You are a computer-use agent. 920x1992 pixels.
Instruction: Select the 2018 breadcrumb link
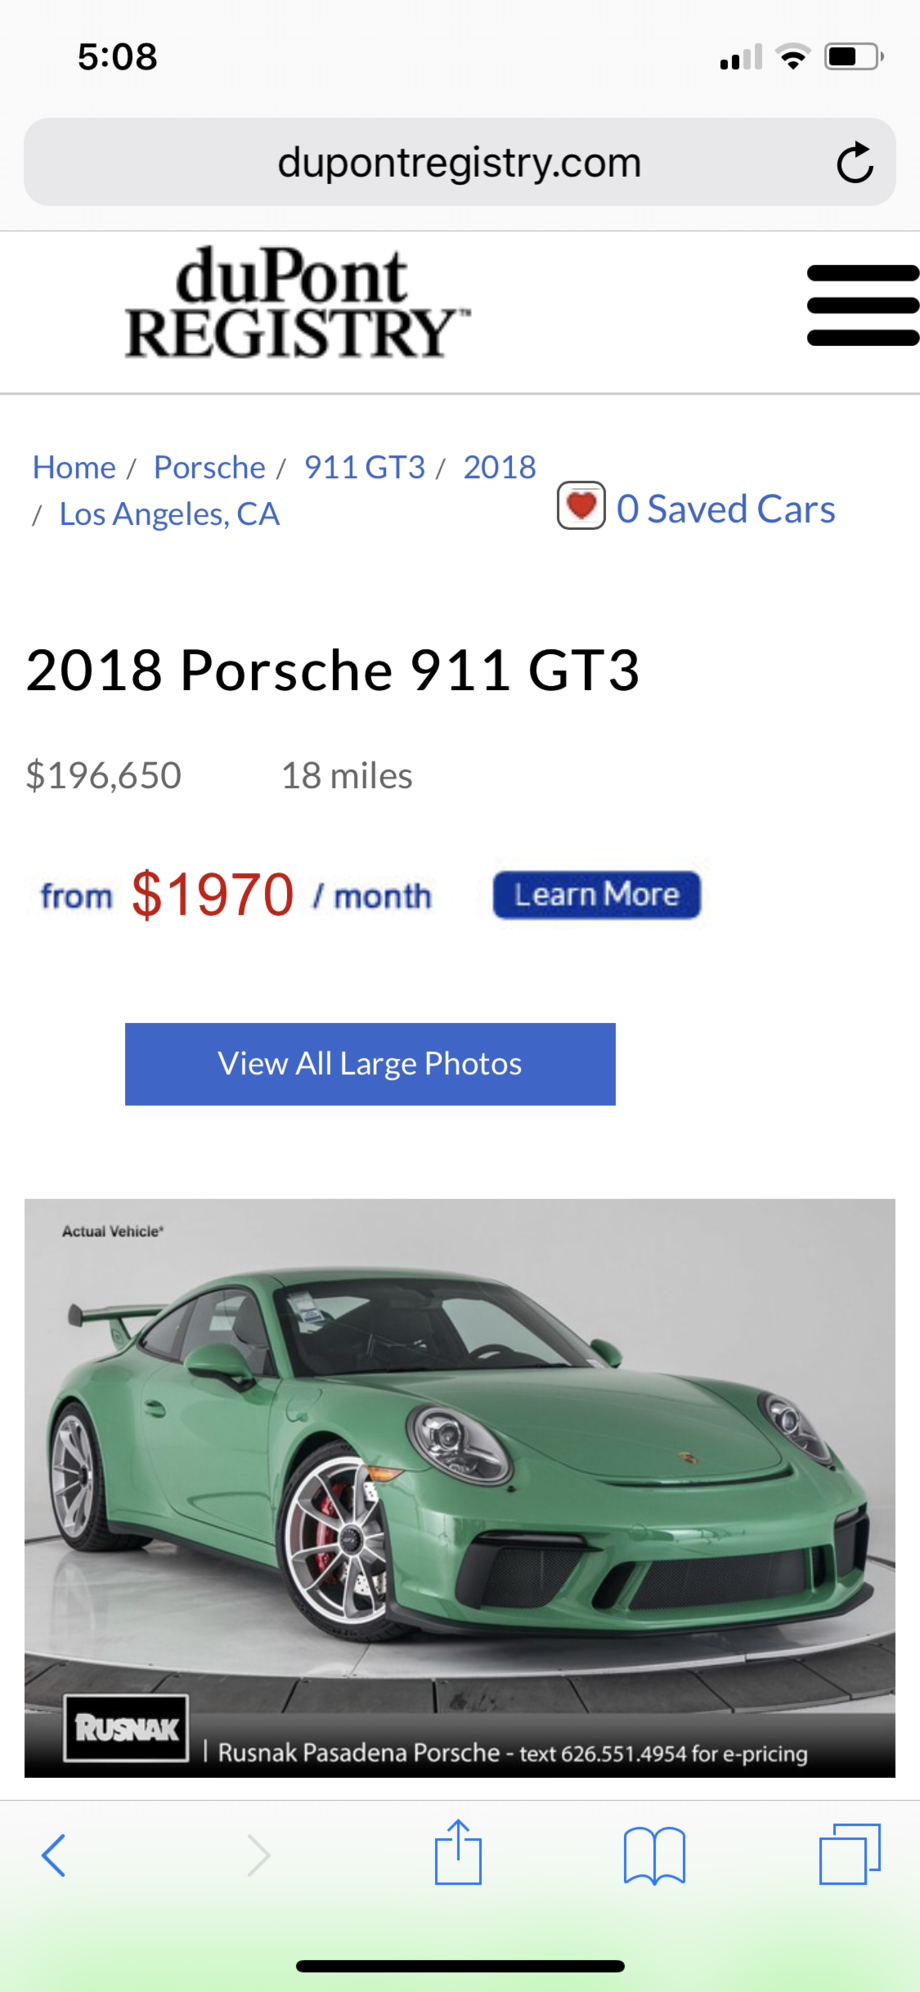tap(499, 467)
